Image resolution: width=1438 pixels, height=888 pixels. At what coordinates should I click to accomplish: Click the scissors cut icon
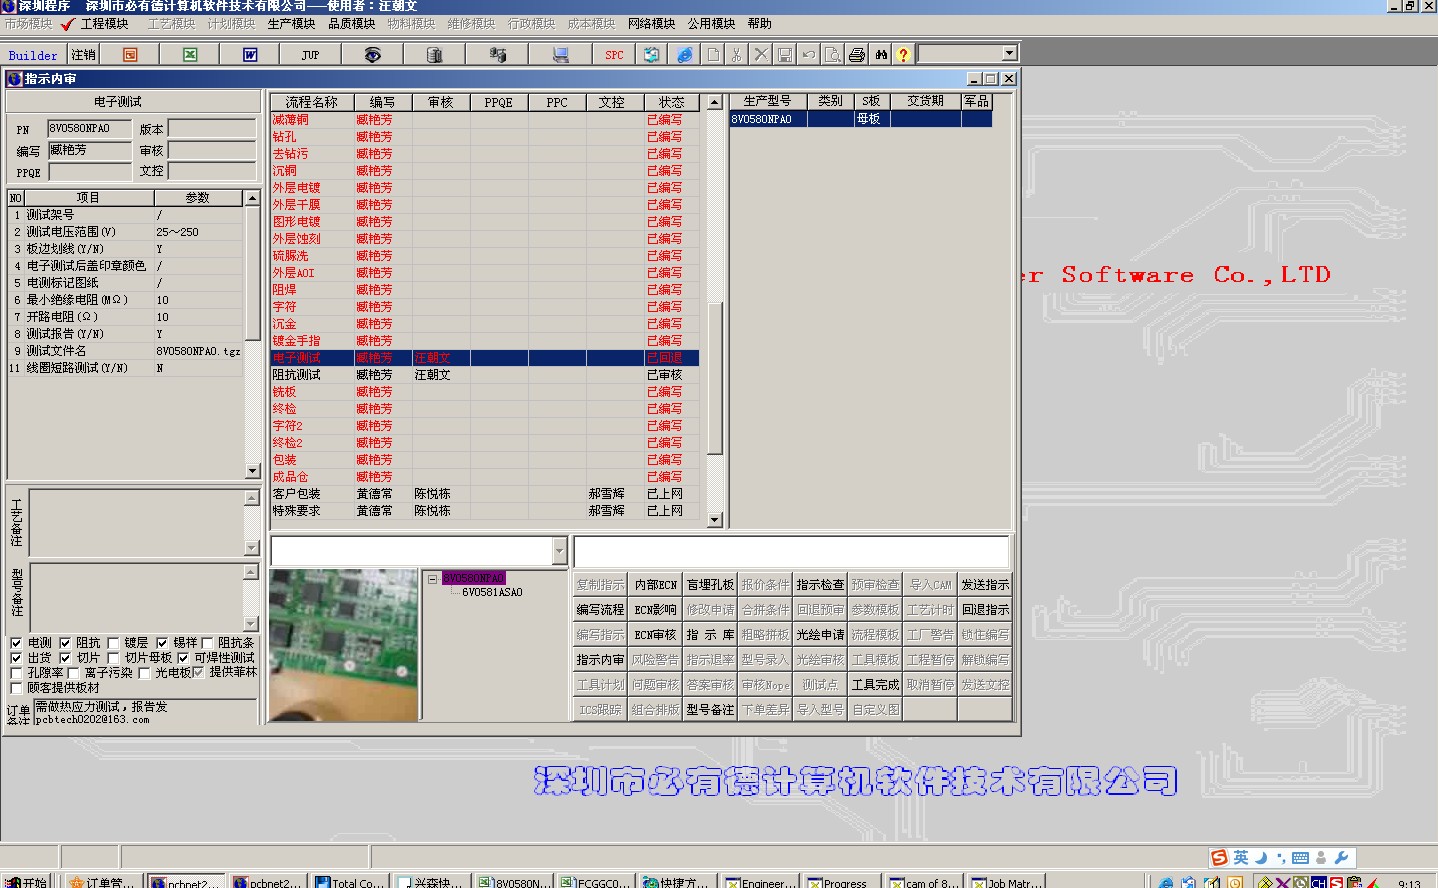tap(737, 55)
